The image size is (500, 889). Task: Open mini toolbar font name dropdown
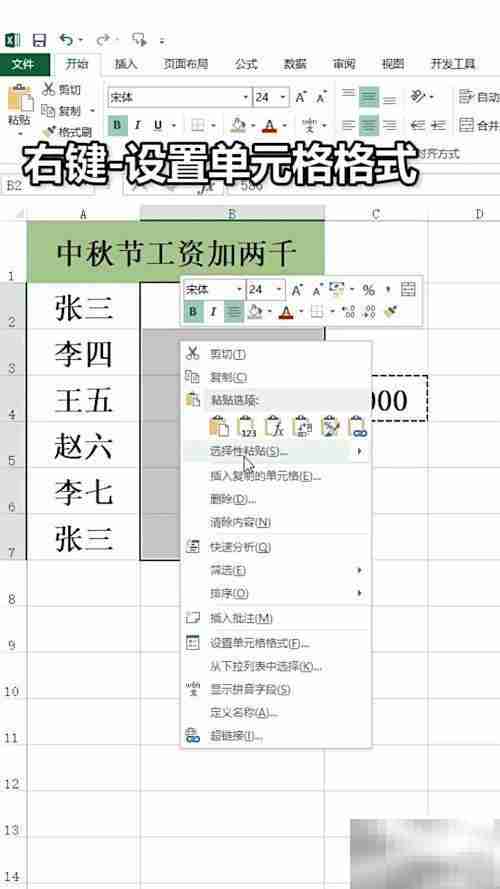tap(240, 290)
